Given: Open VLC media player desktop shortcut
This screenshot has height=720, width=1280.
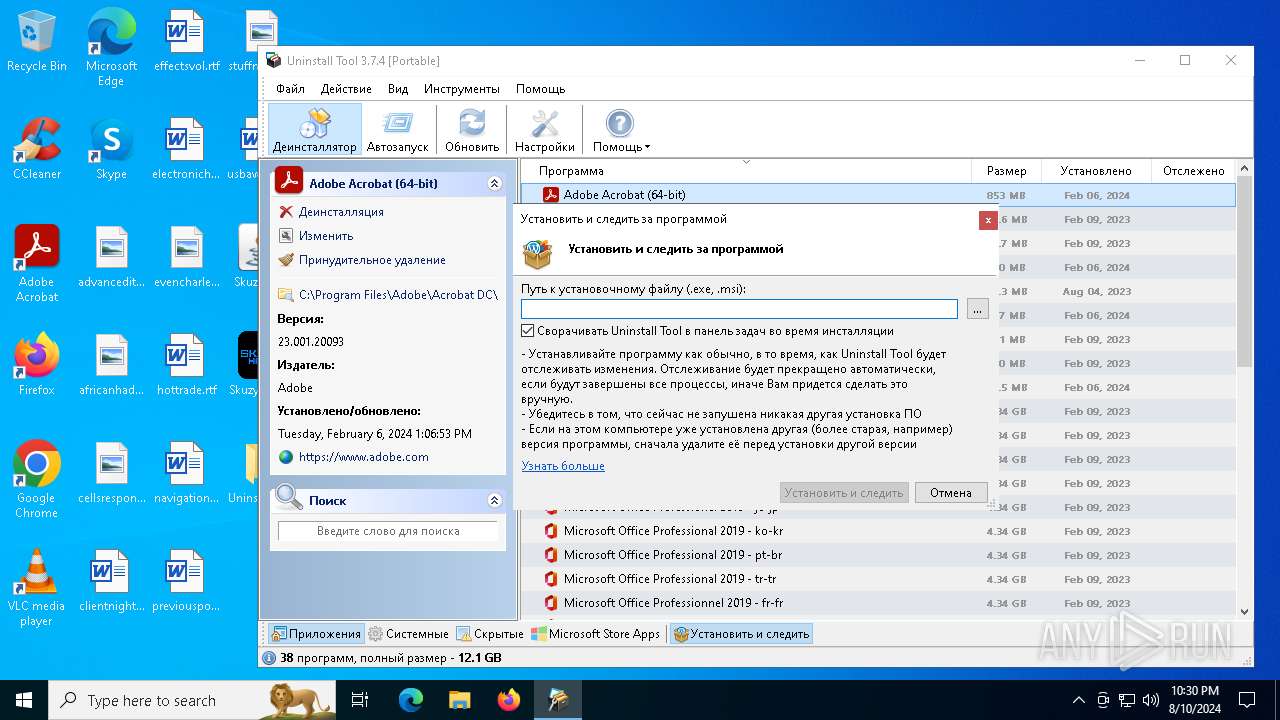Looking at the screenshot, I should [x=37, y=588].
